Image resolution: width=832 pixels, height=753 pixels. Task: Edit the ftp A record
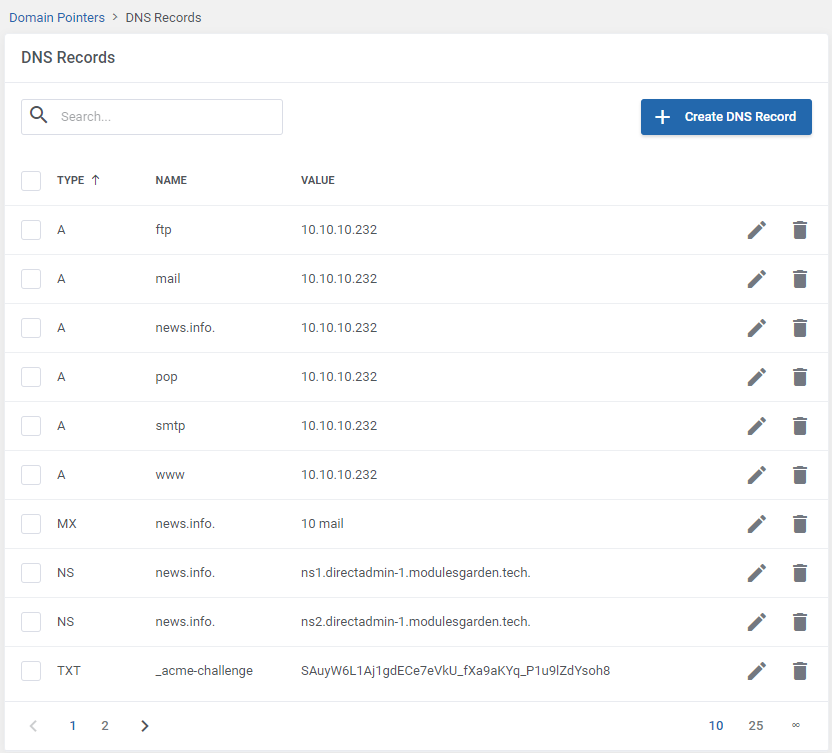(757, 230)
